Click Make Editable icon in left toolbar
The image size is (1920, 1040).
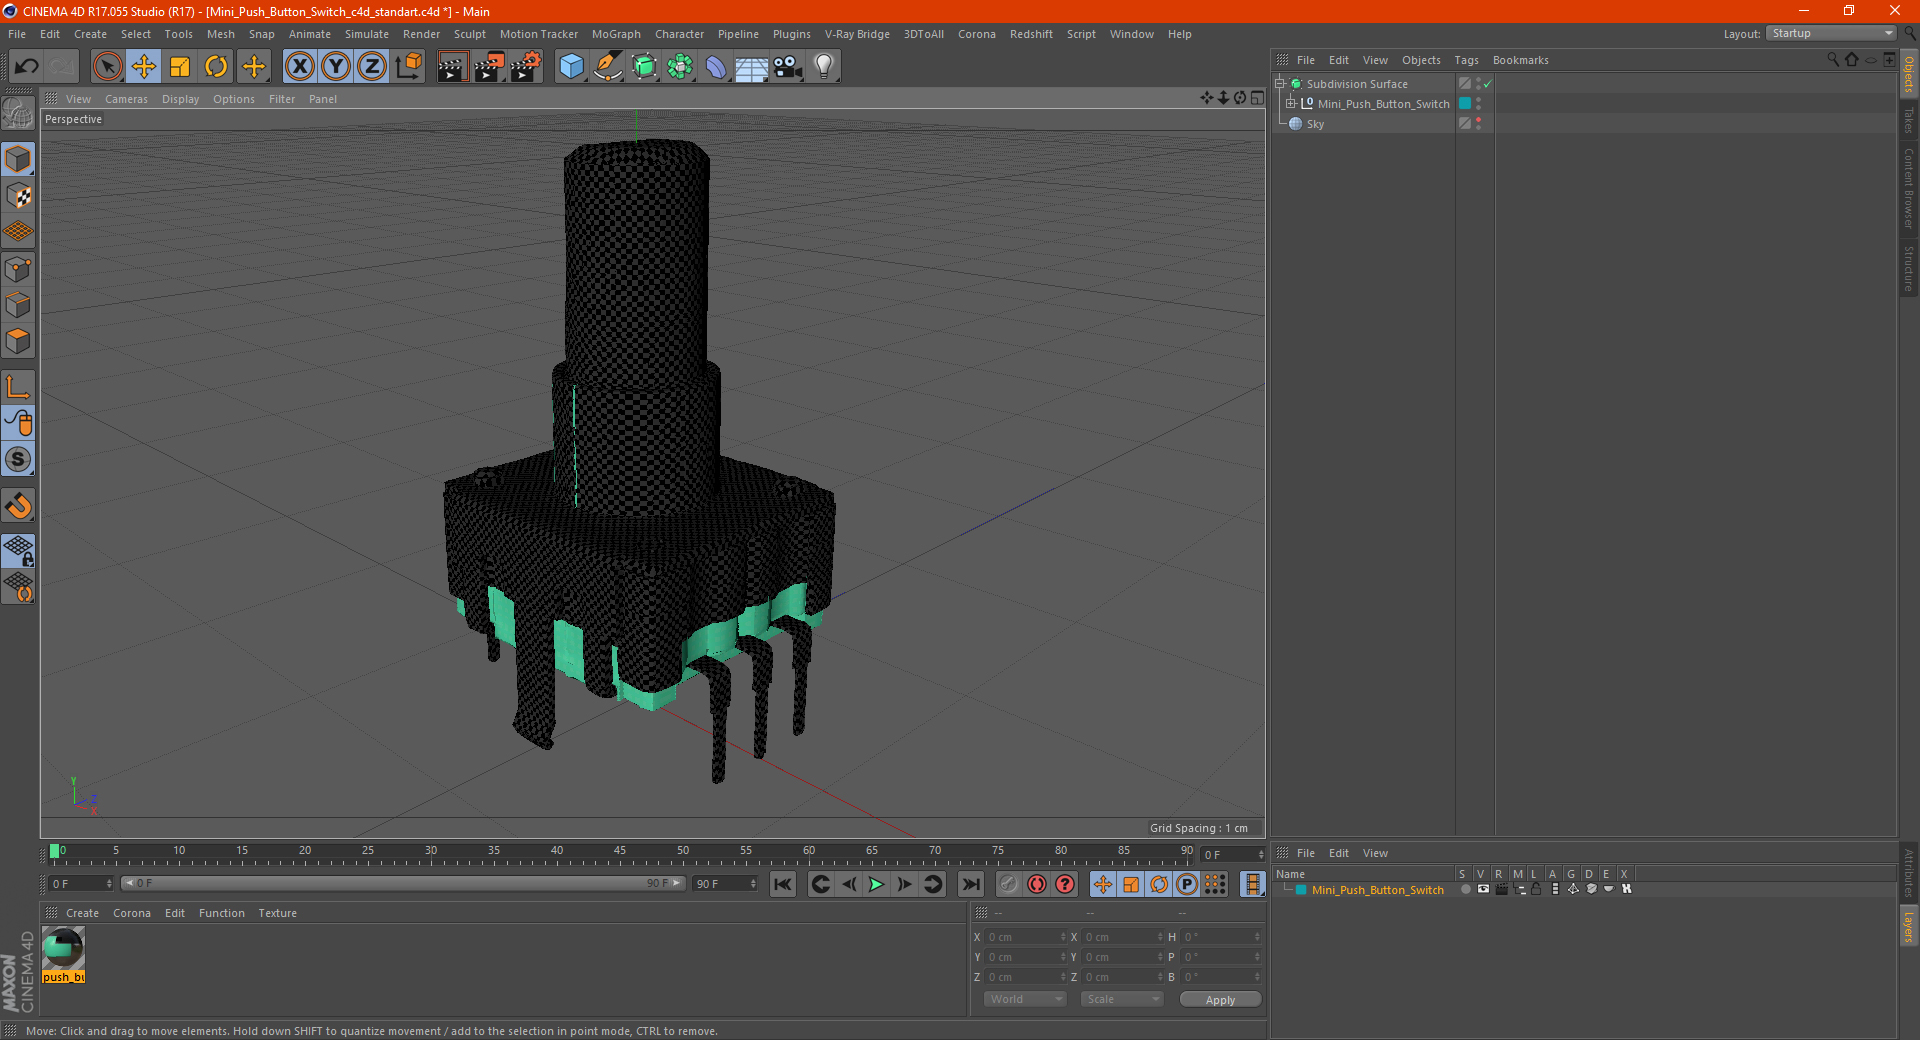coord(18,114)
